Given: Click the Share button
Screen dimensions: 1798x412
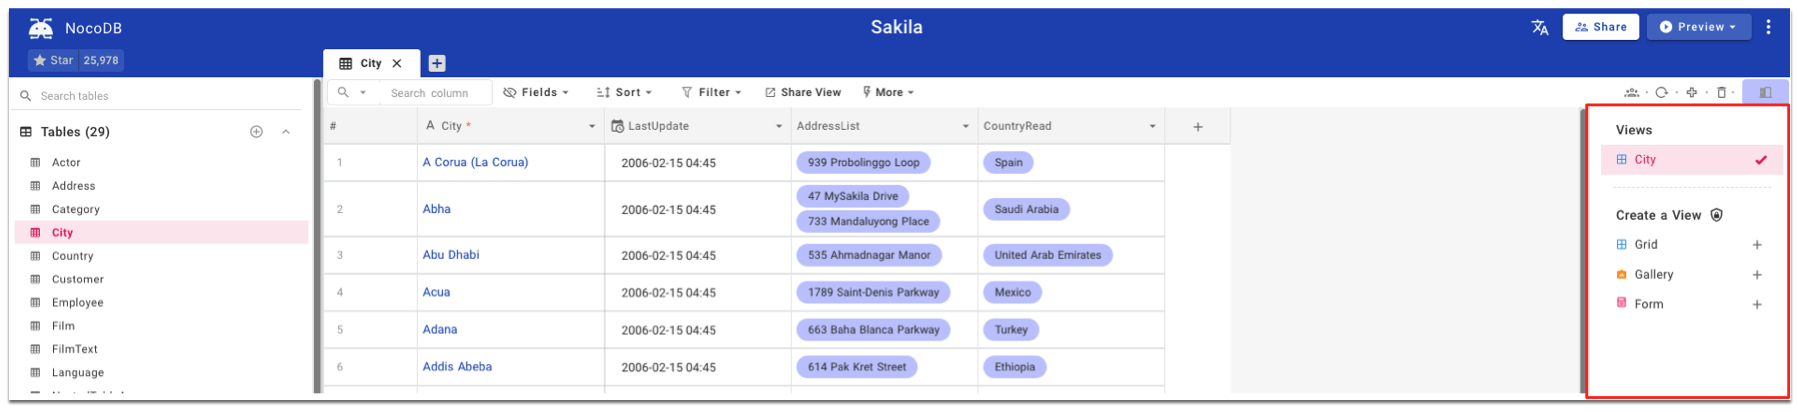Looking at the screenshot, I should click(1600, 27).
